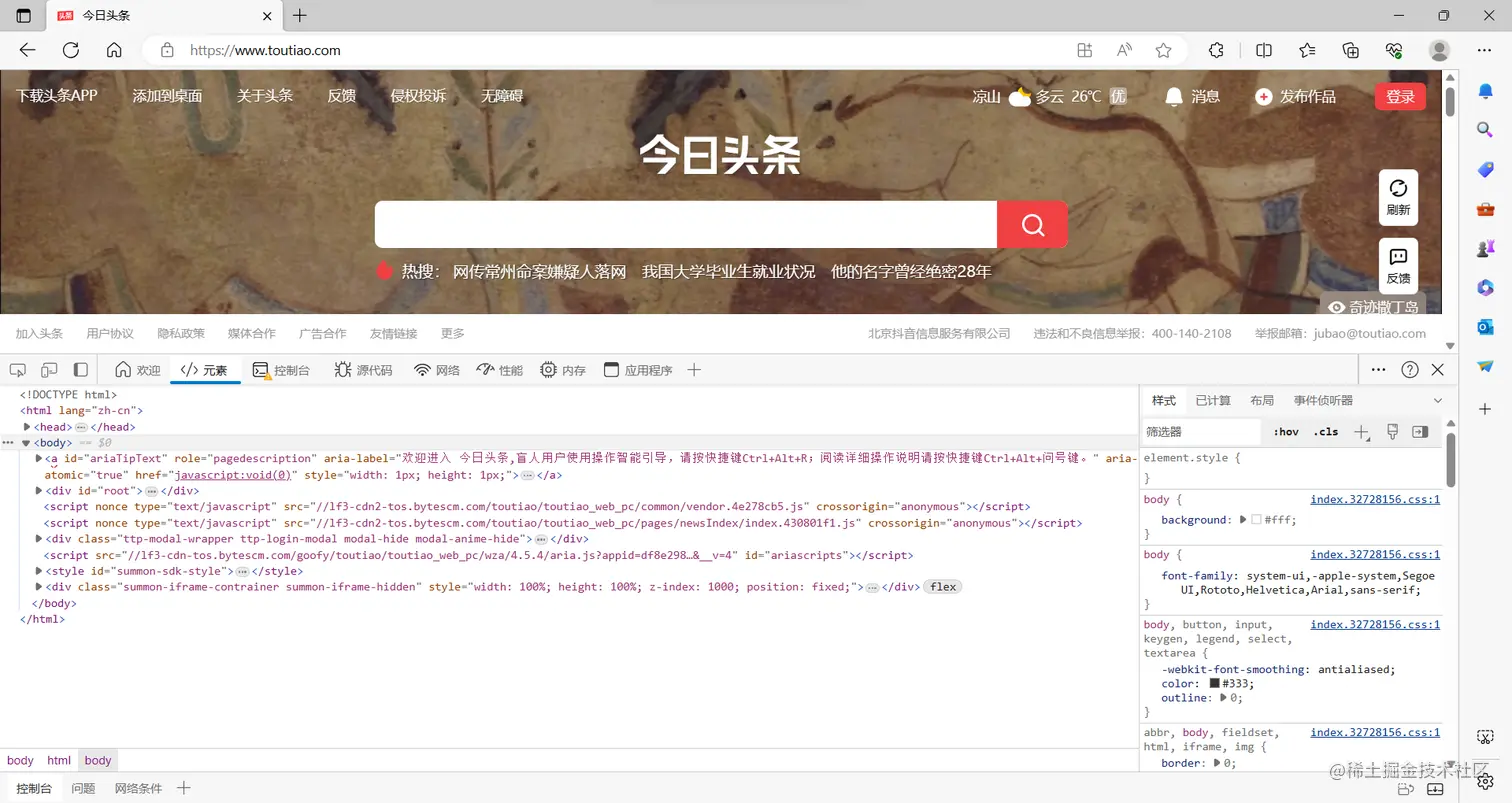Viewport: 1512px width, 803px height.
Task: Switch to the 控制台 console tab
Action: pyautogui.click(x=281, y=370)
